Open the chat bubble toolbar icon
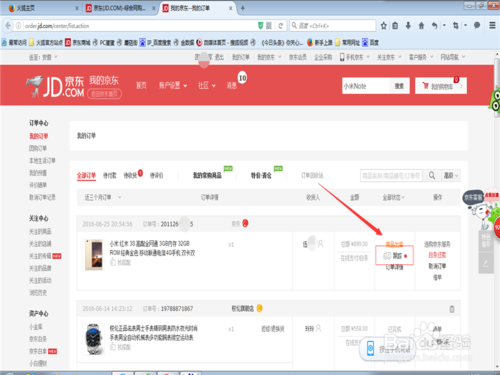 (477, 25)
